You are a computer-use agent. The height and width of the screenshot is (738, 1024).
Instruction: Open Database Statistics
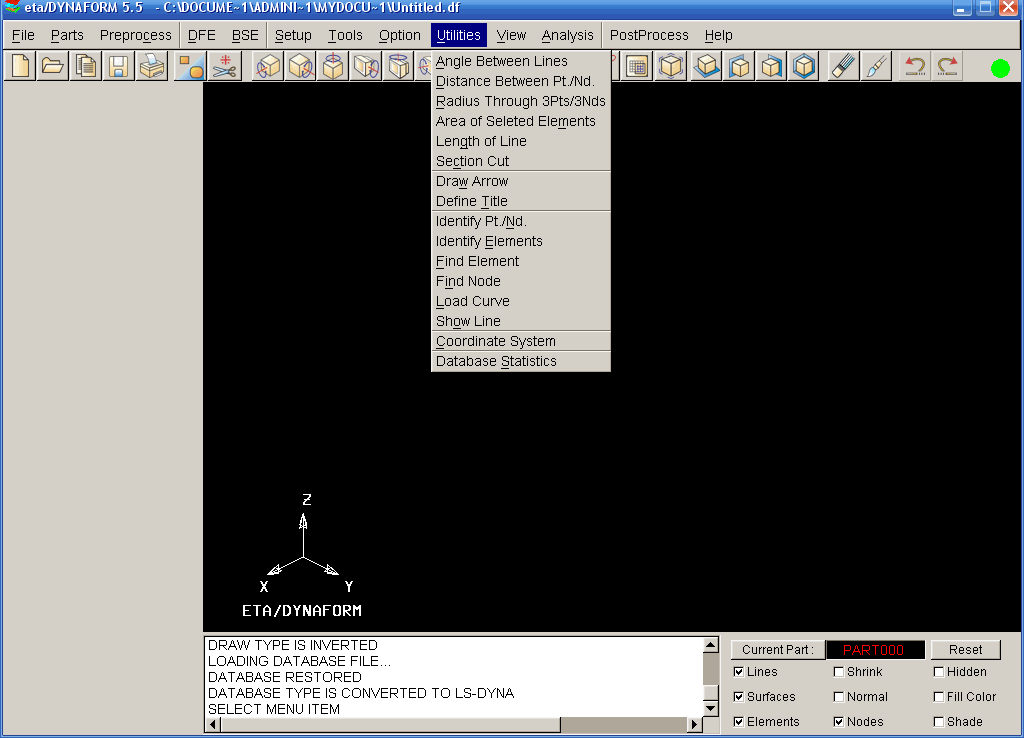coord(521,361)
